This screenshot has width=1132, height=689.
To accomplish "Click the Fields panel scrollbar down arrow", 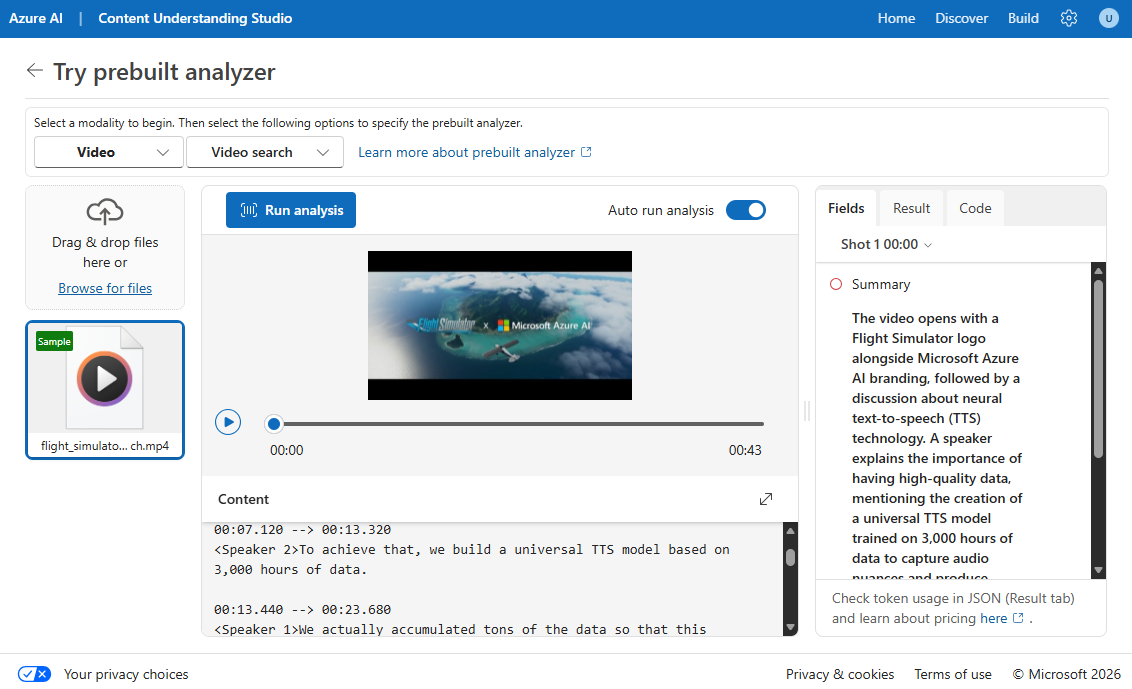I will coord(1098,570).
